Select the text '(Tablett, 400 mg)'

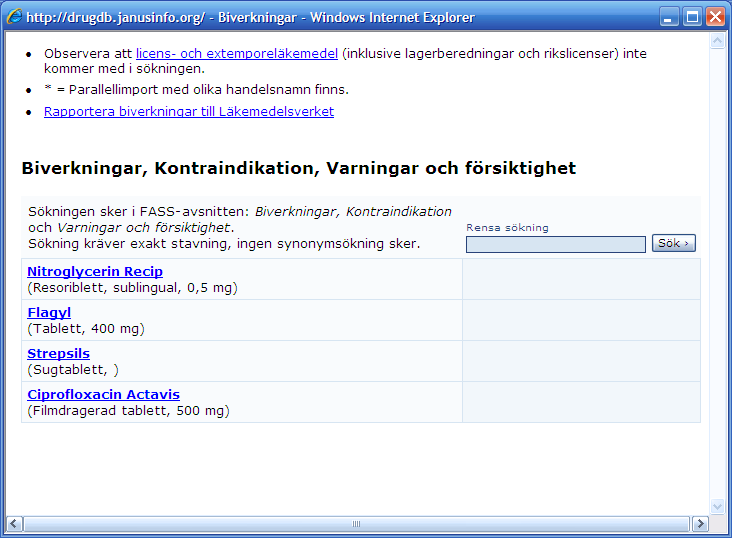[86, 329]
